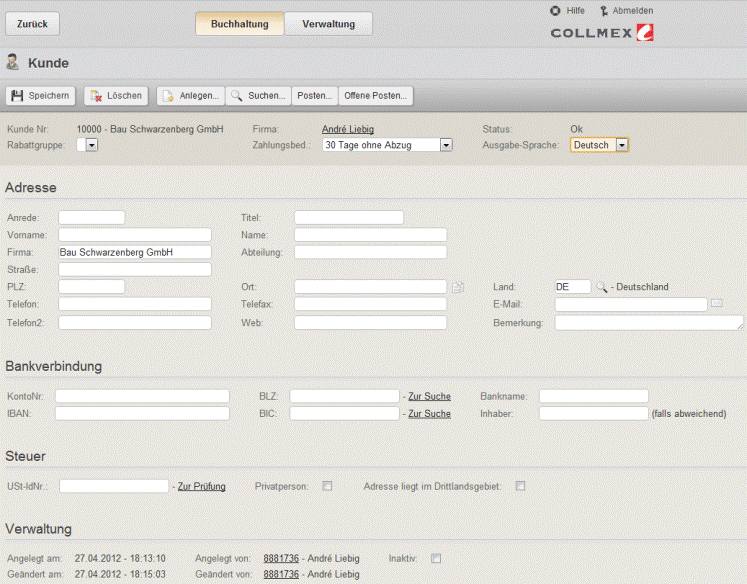747x584 pixels.
Task: Open the Posten button
Action: (x=314, y=96)
